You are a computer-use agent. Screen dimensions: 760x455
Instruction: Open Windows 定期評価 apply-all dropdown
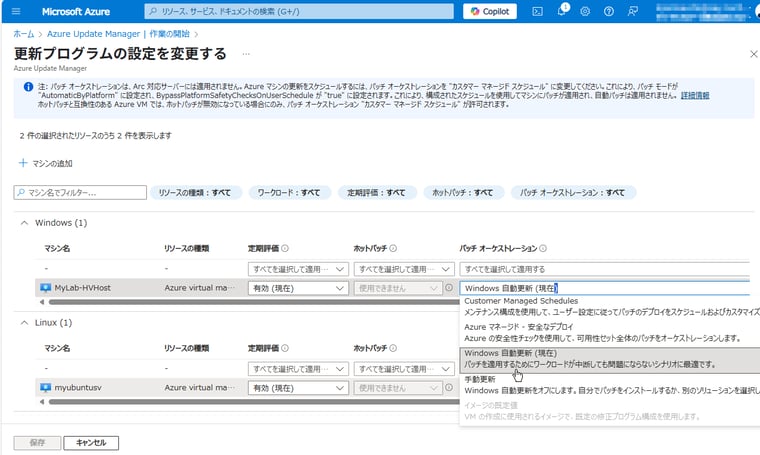(x=298, y=269)
